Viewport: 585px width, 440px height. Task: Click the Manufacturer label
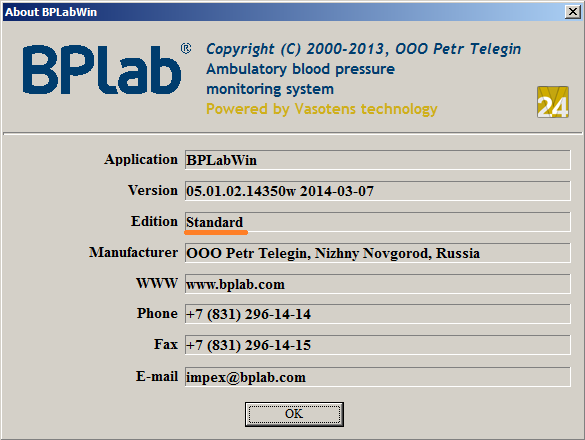(134, 252)
